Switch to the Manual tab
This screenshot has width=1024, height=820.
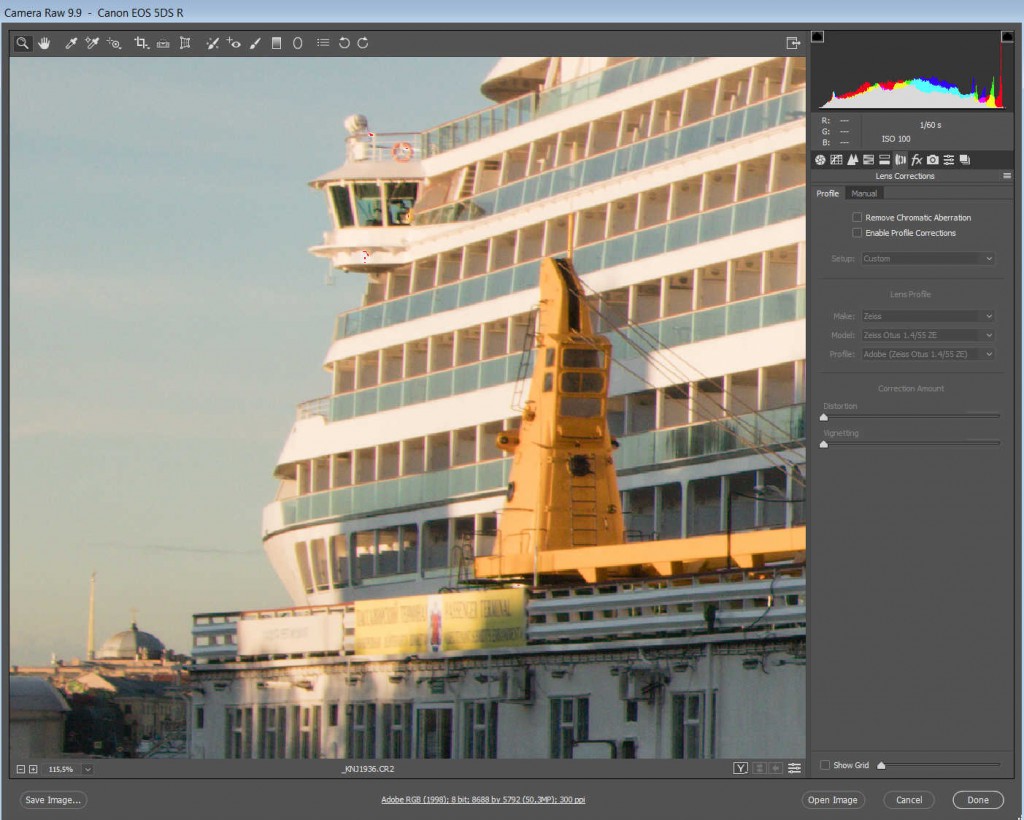click(x=864, y=193)
